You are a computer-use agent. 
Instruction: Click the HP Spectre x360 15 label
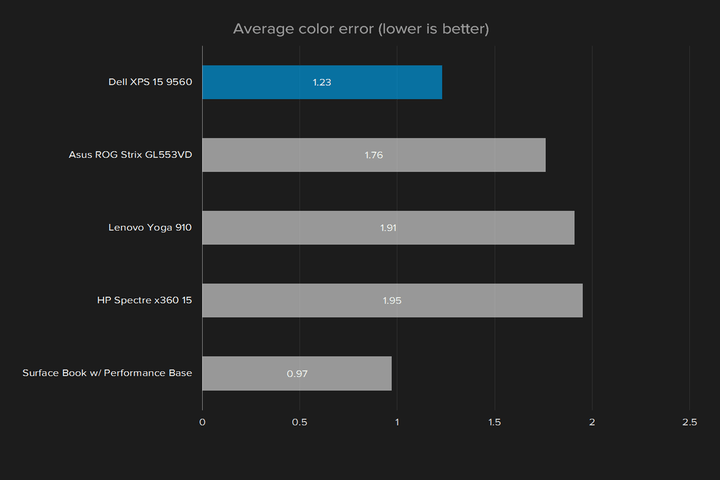144,300
